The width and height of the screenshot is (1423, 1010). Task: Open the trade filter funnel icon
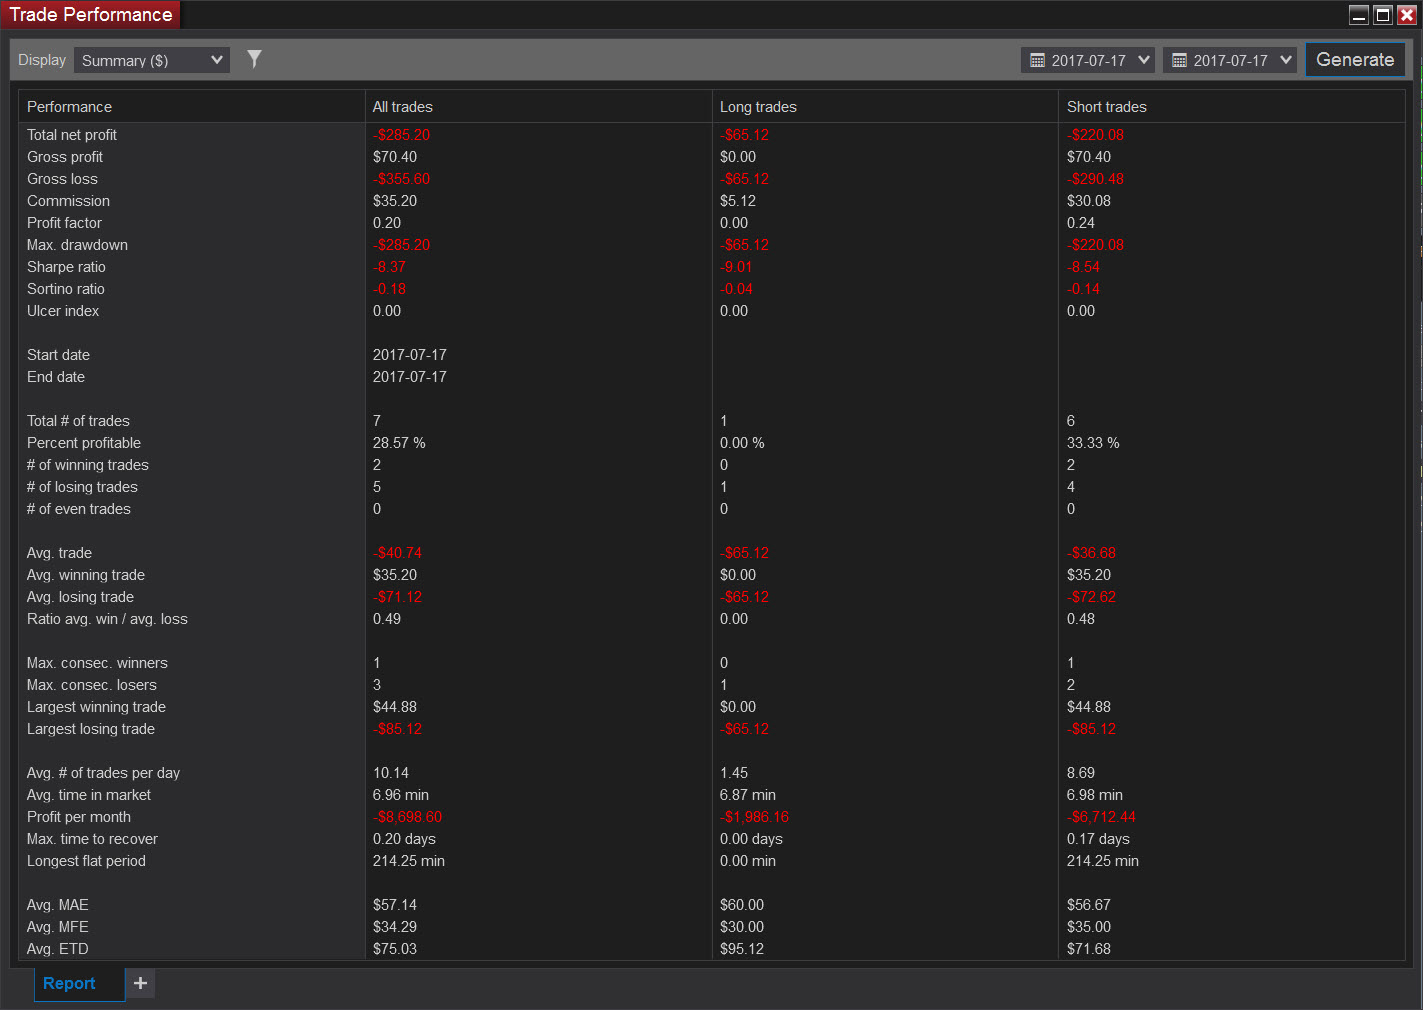pyautogui.click(x=254, y=60)
